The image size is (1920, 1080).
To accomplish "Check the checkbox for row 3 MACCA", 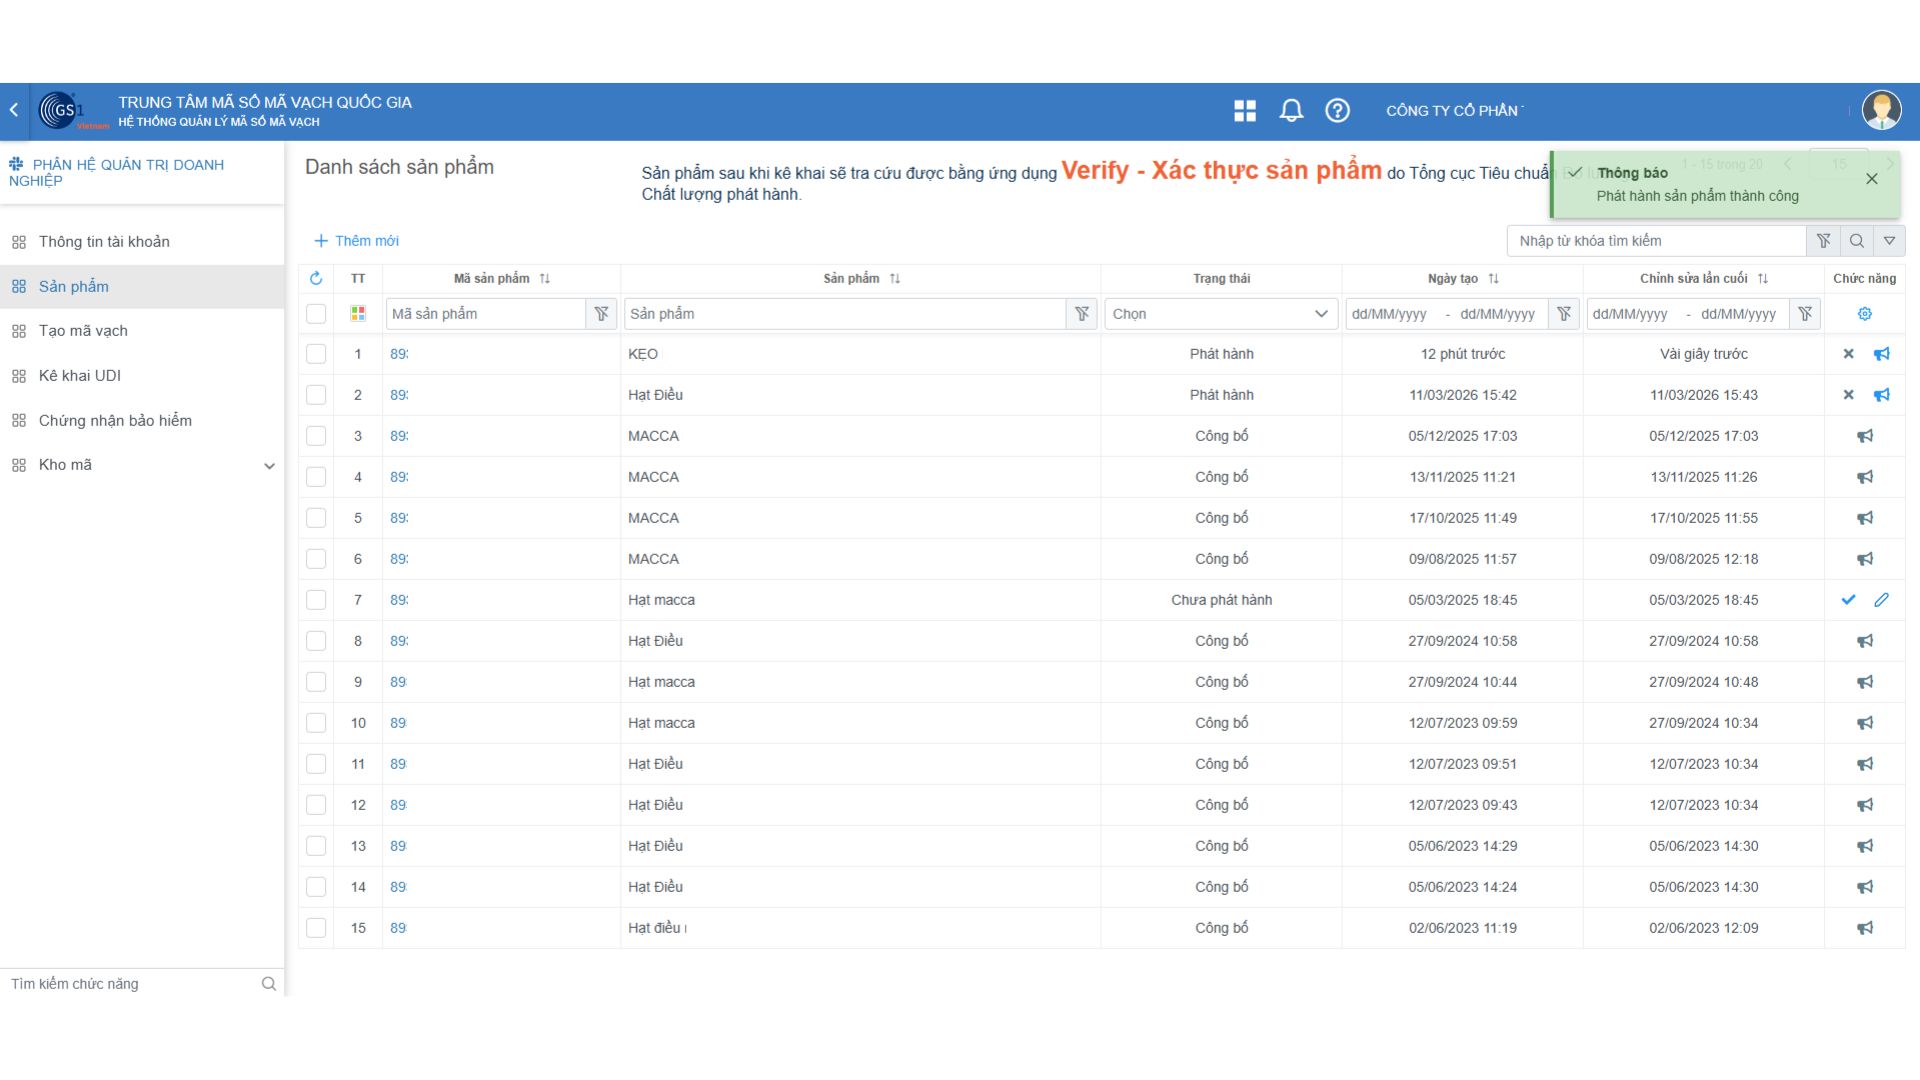I will pyautogui.click(x=316, y=436).
